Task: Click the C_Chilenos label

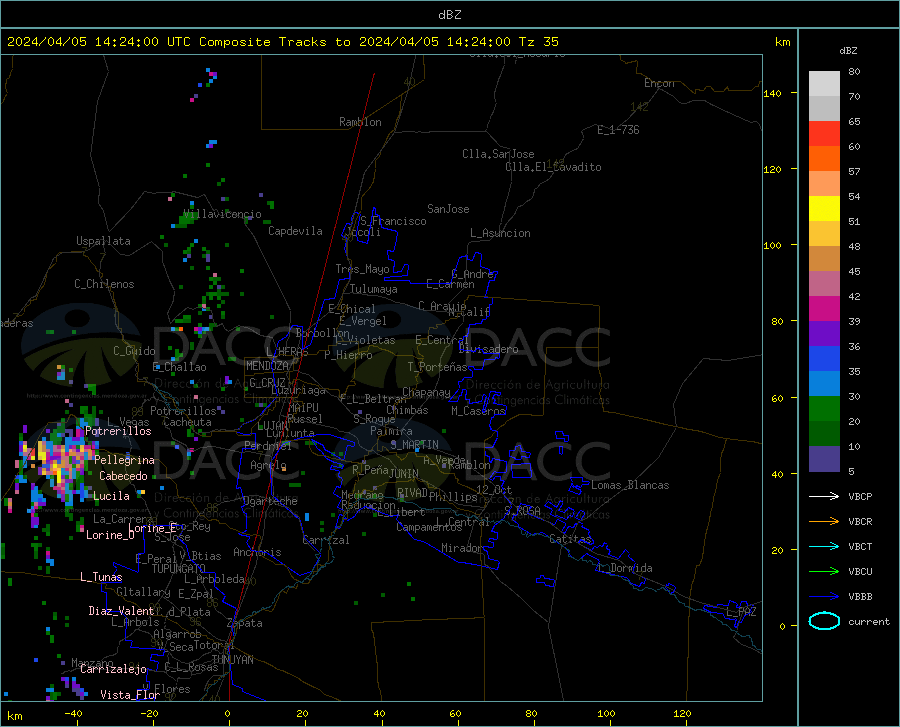Action: click(x=104, y=284)
